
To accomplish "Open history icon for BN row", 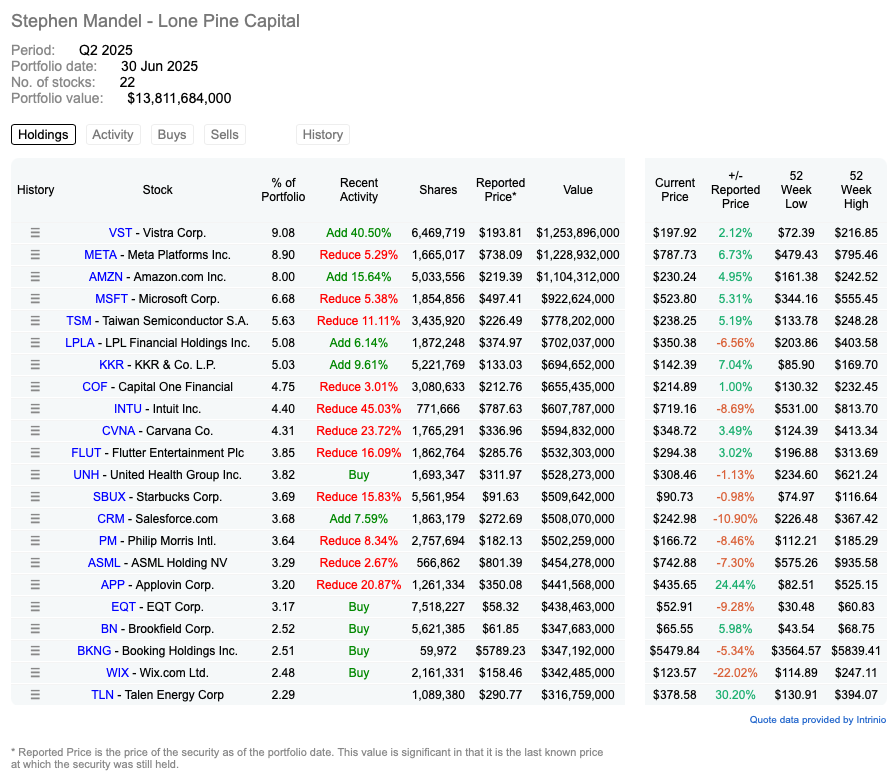I will (35, 629).
